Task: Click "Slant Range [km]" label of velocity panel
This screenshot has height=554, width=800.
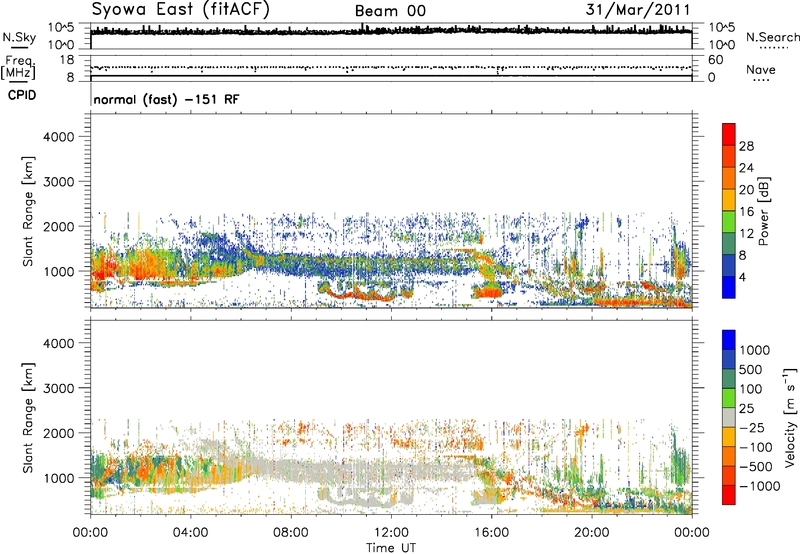Action: pos(28,418)
